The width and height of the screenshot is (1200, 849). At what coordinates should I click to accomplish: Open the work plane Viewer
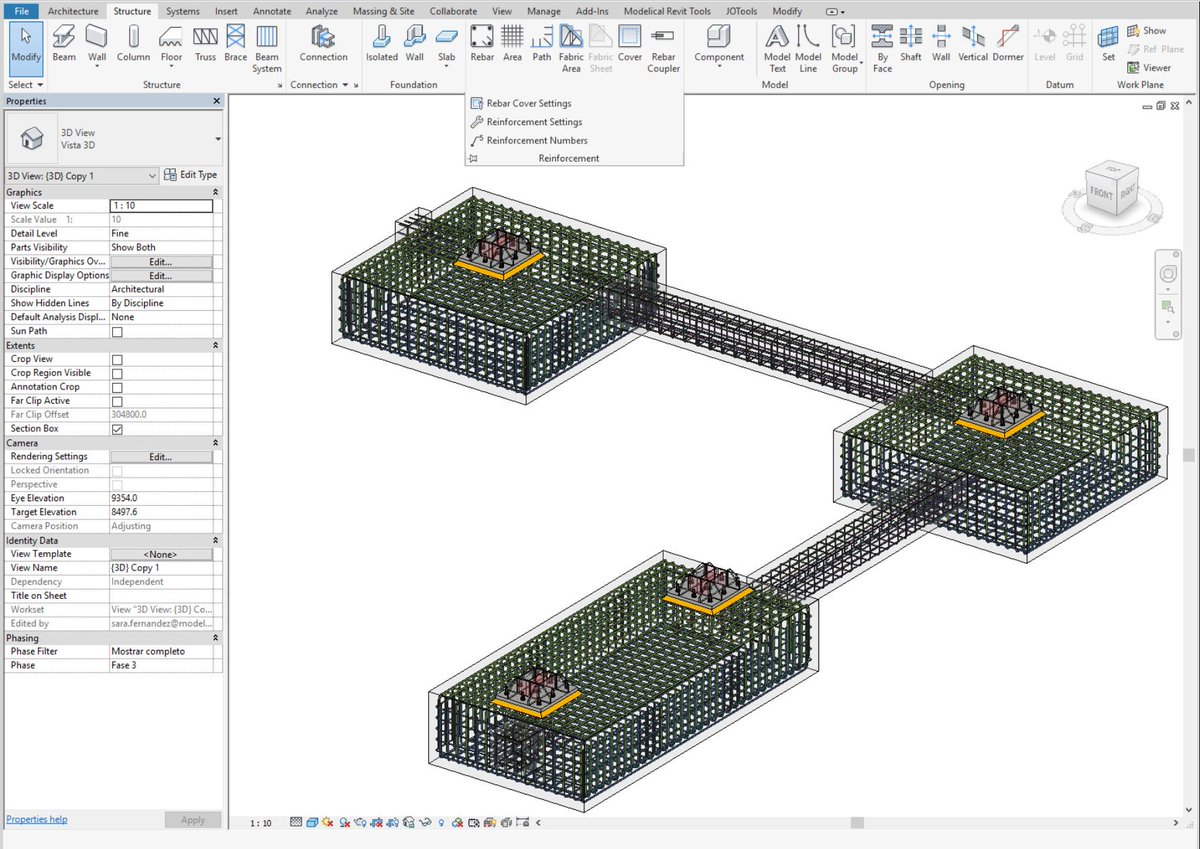point(1149,68)
